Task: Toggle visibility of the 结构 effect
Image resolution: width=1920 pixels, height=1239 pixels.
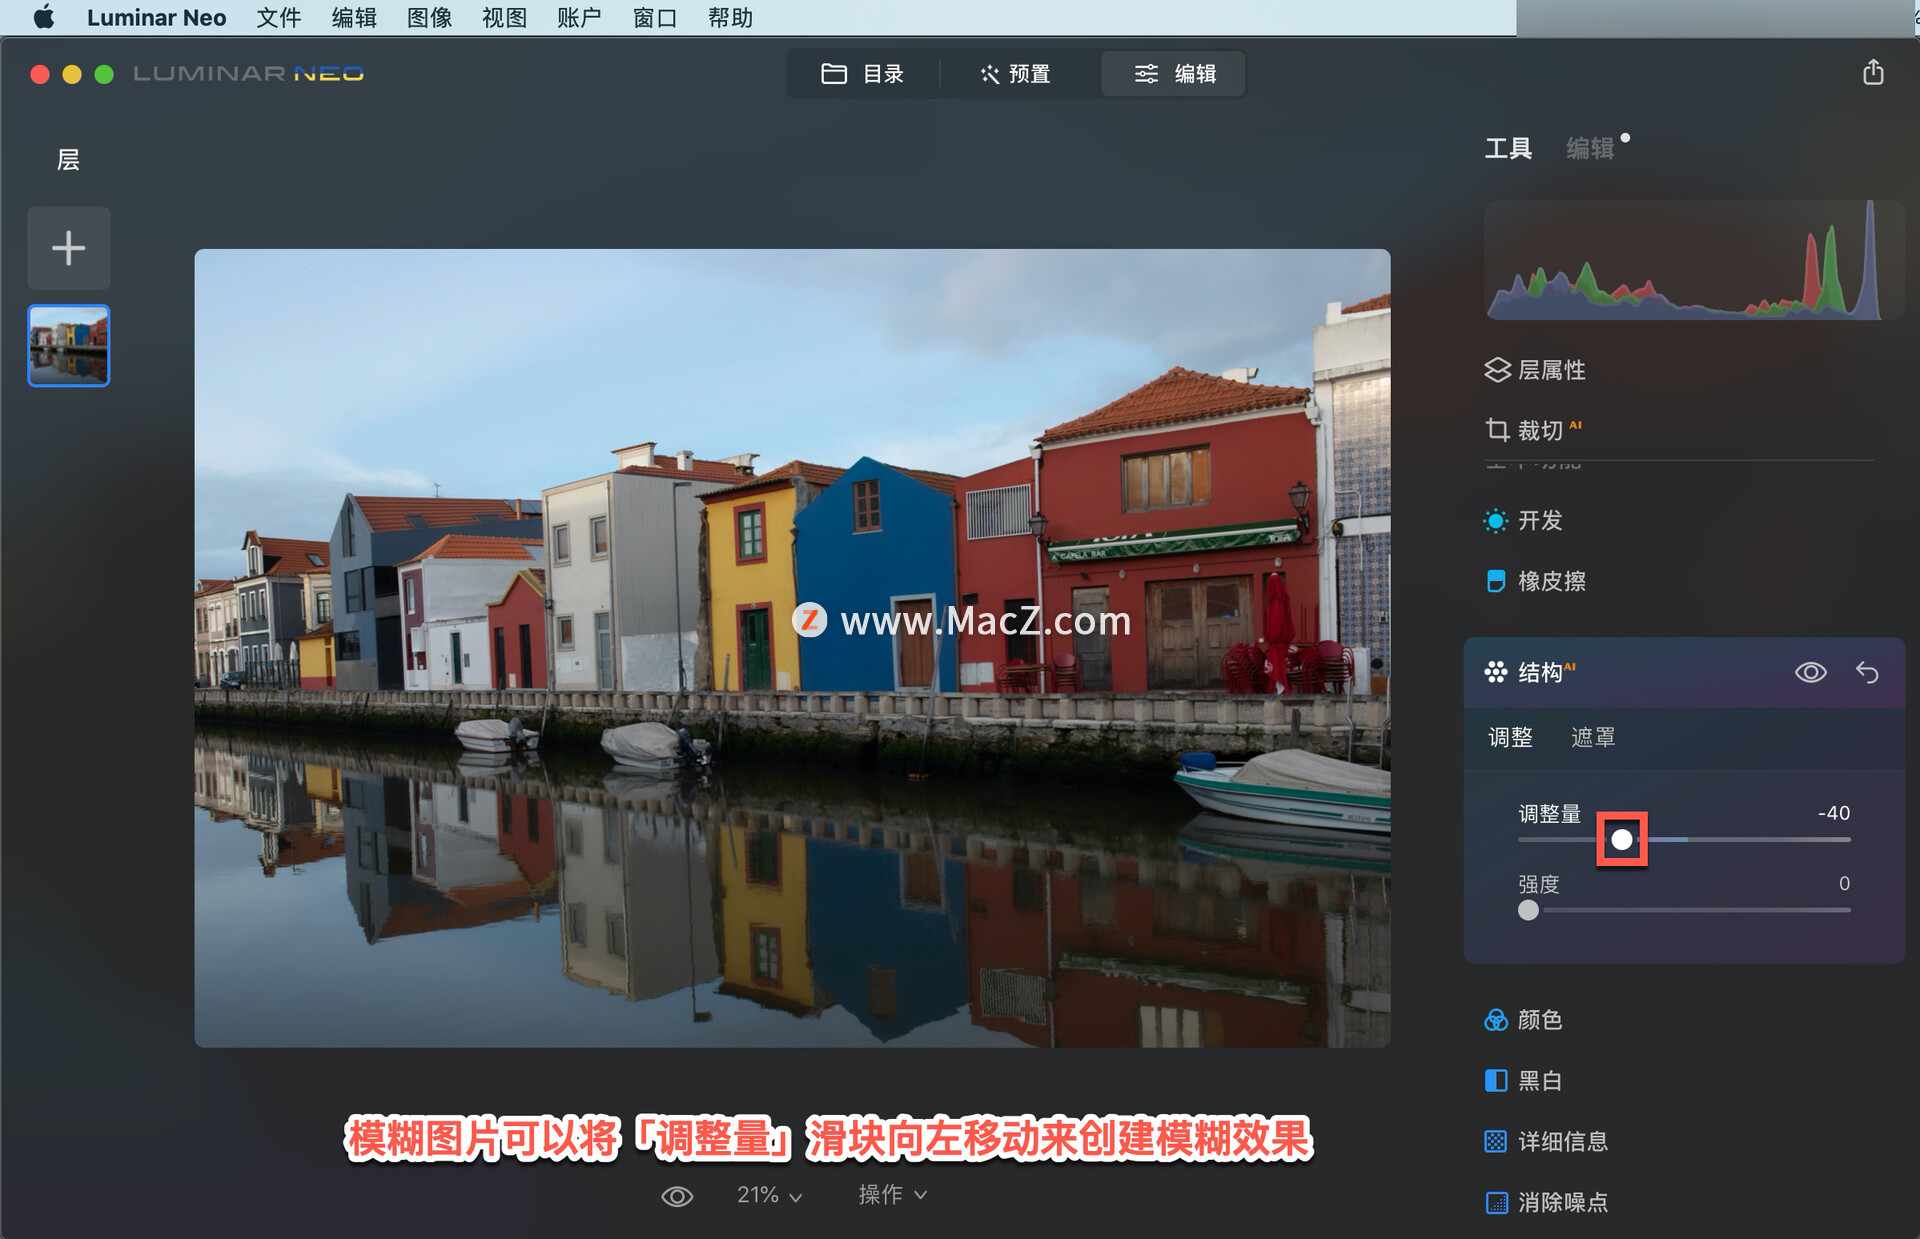Action: coord(1810,672)
